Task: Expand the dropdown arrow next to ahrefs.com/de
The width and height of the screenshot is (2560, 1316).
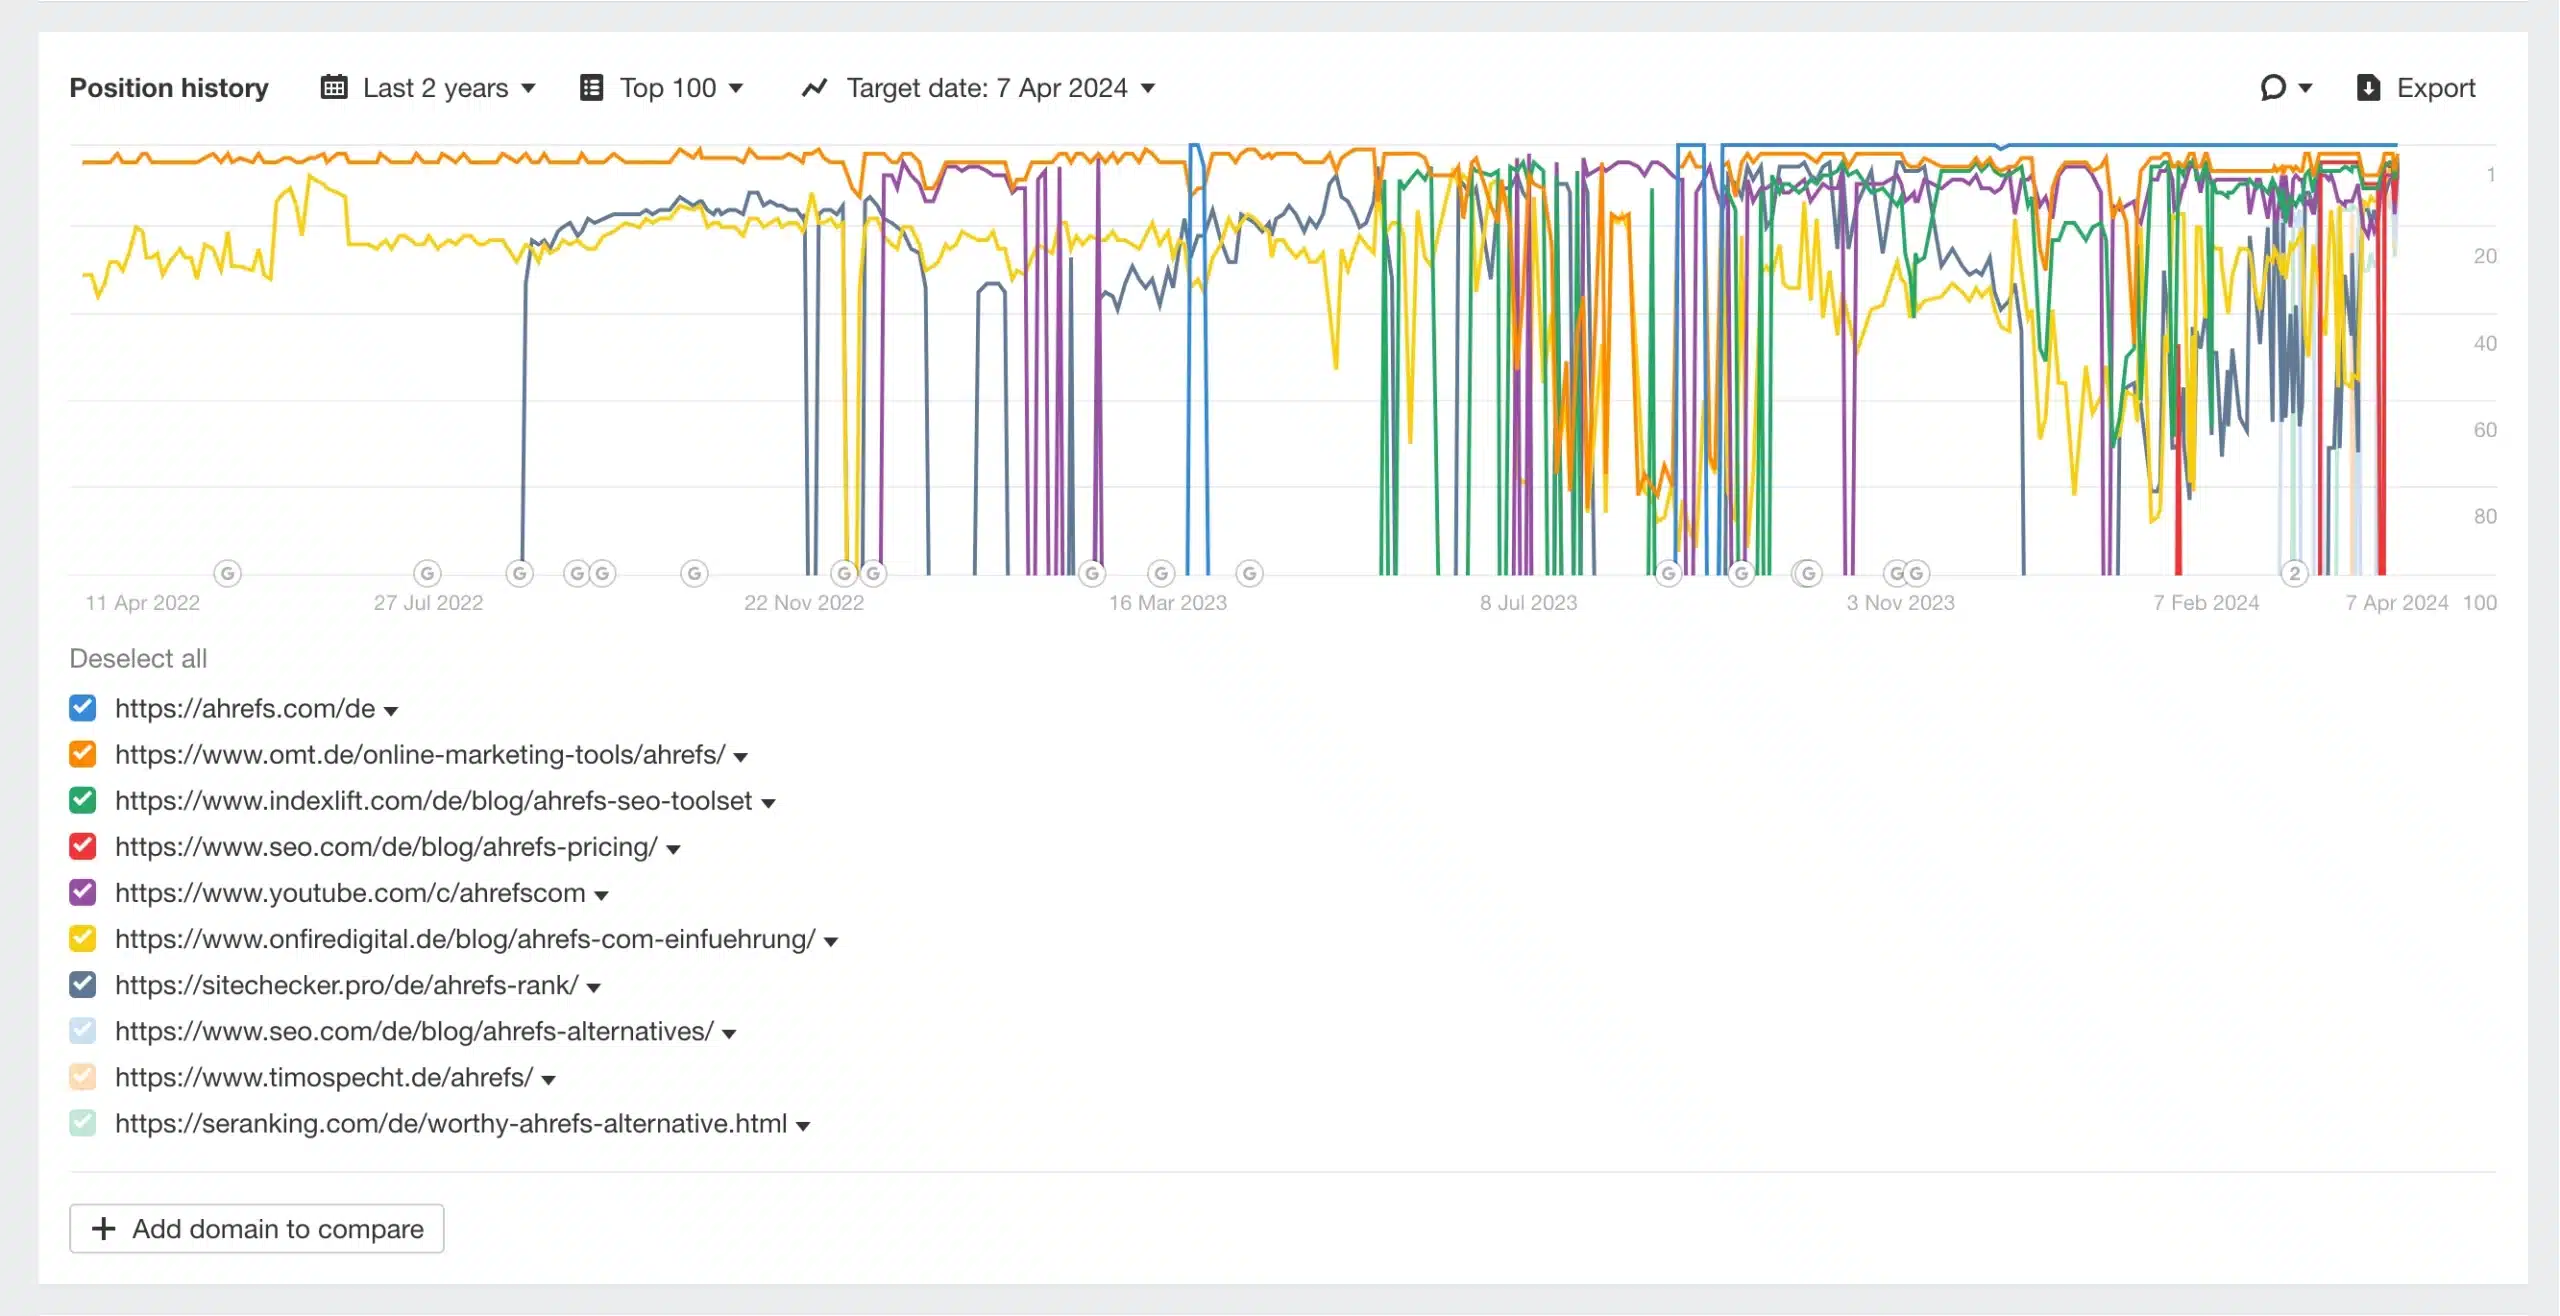Action: pos(391,711)
